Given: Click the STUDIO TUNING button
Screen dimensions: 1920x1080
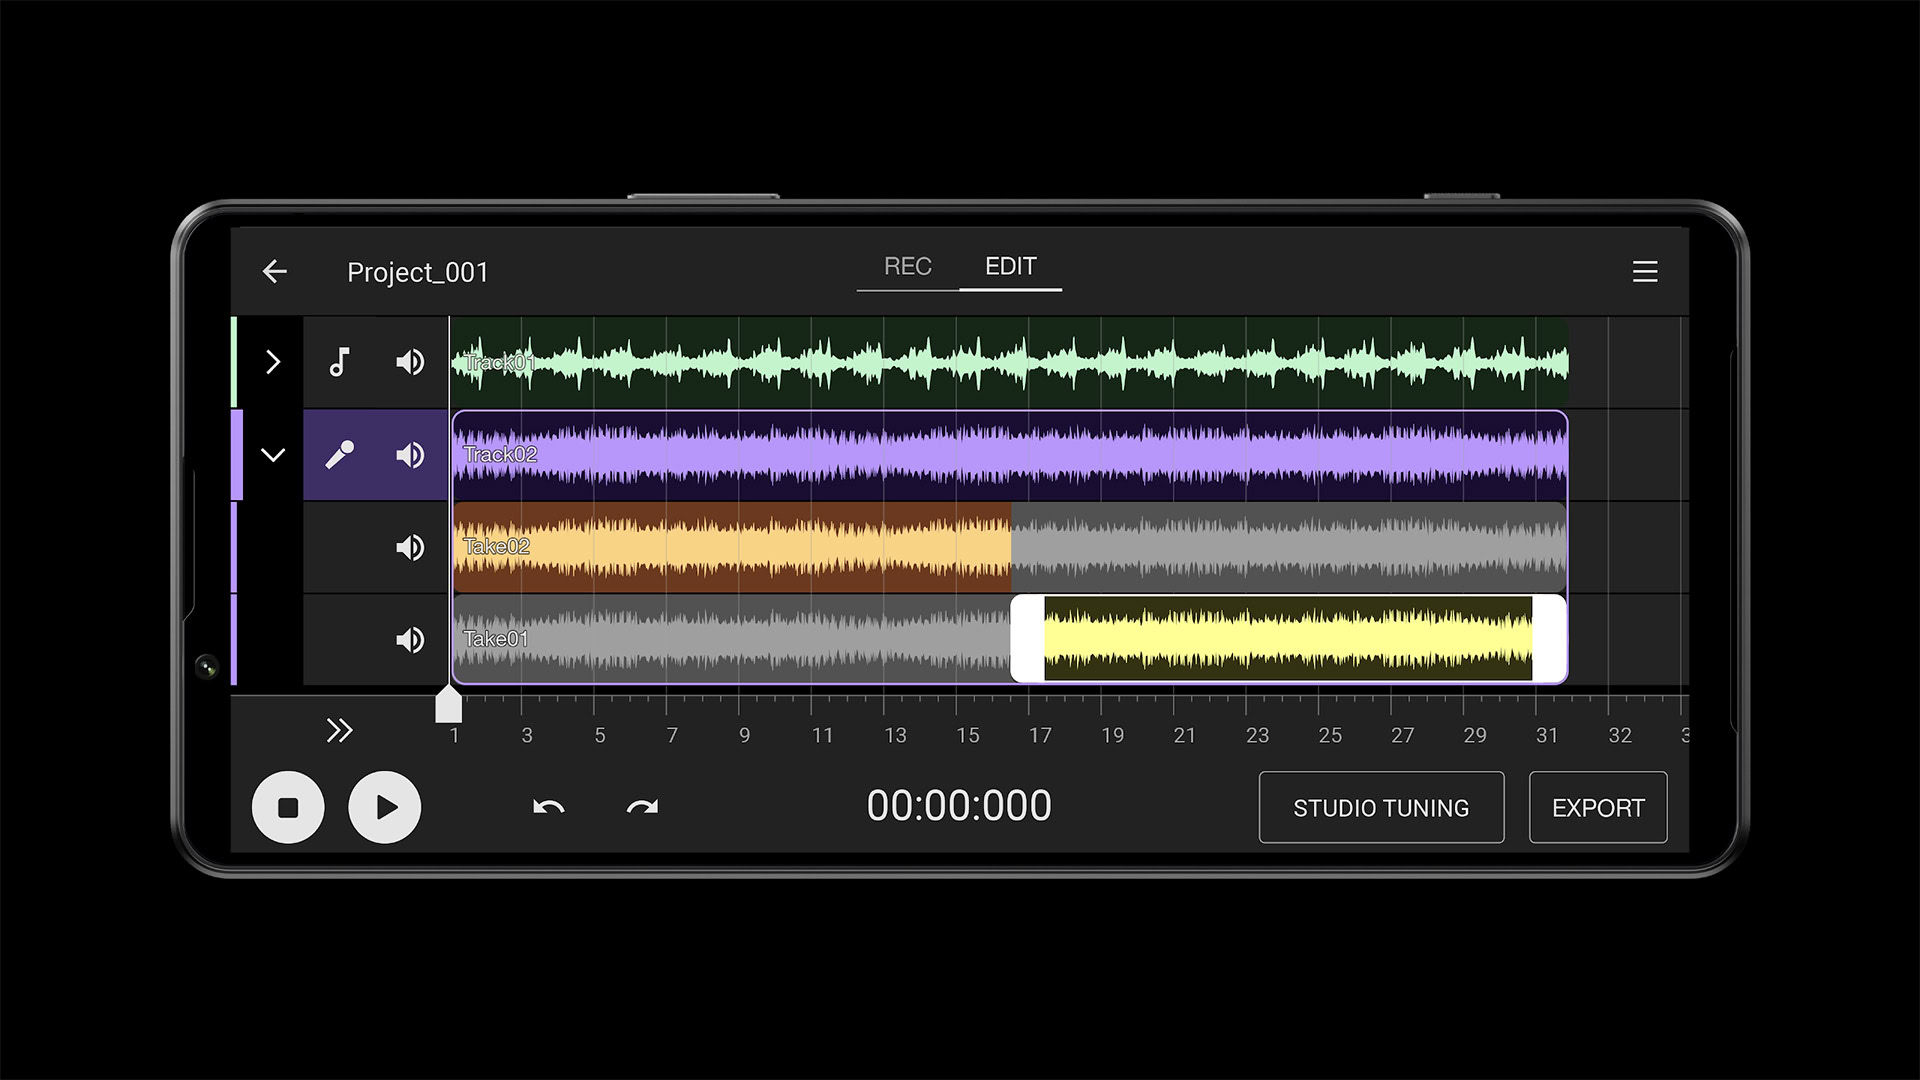Looking at the screenshot, I should point(1381,806).
